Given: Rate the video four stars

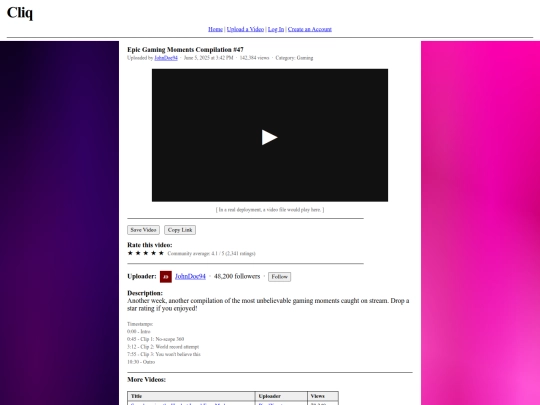Looking at the screenshot, I should point(154,253).
